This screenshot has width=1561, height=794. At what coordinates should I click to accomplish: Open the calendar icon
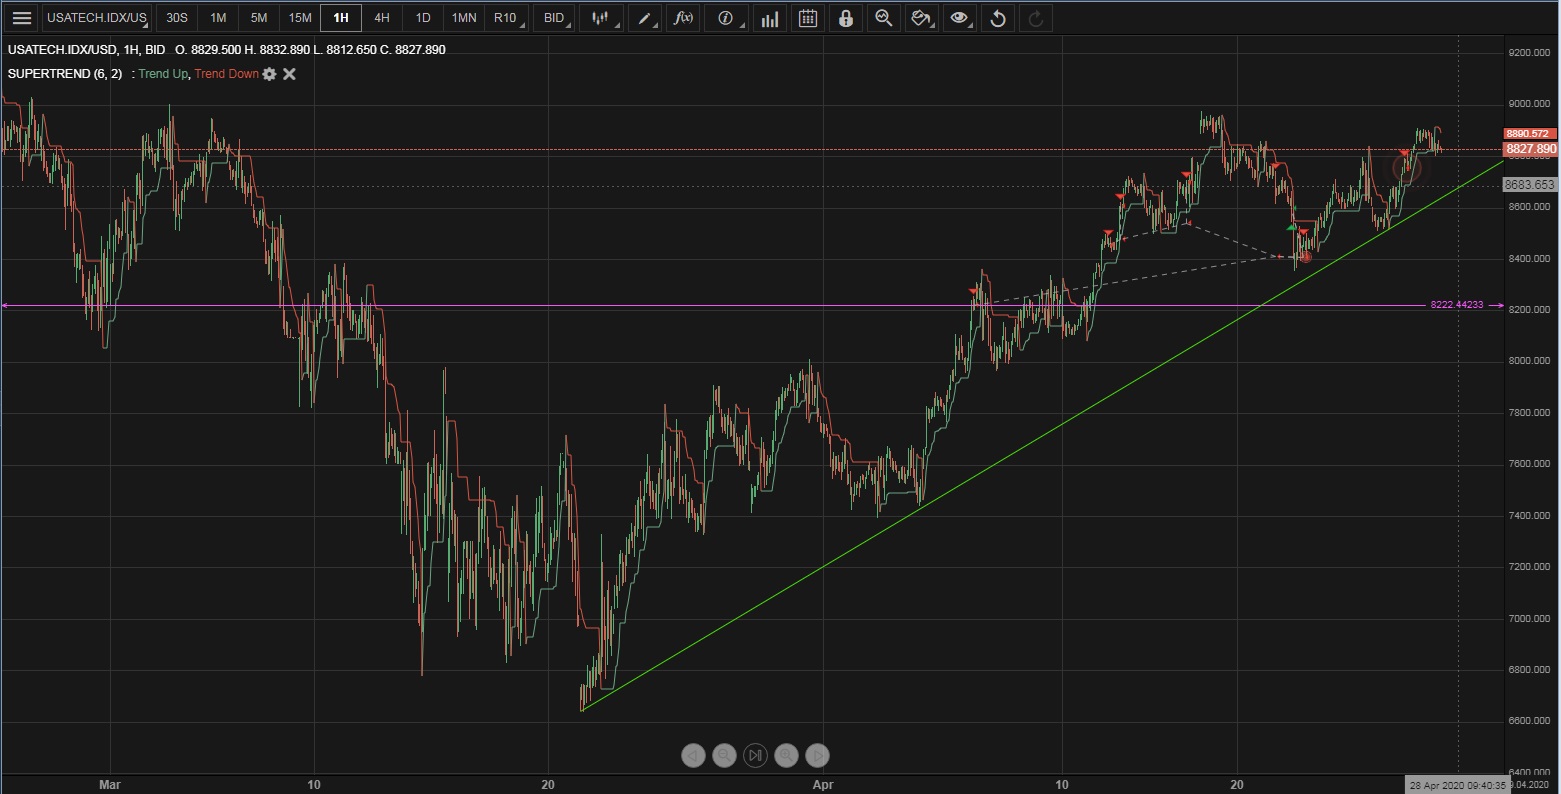click(808, 18)
